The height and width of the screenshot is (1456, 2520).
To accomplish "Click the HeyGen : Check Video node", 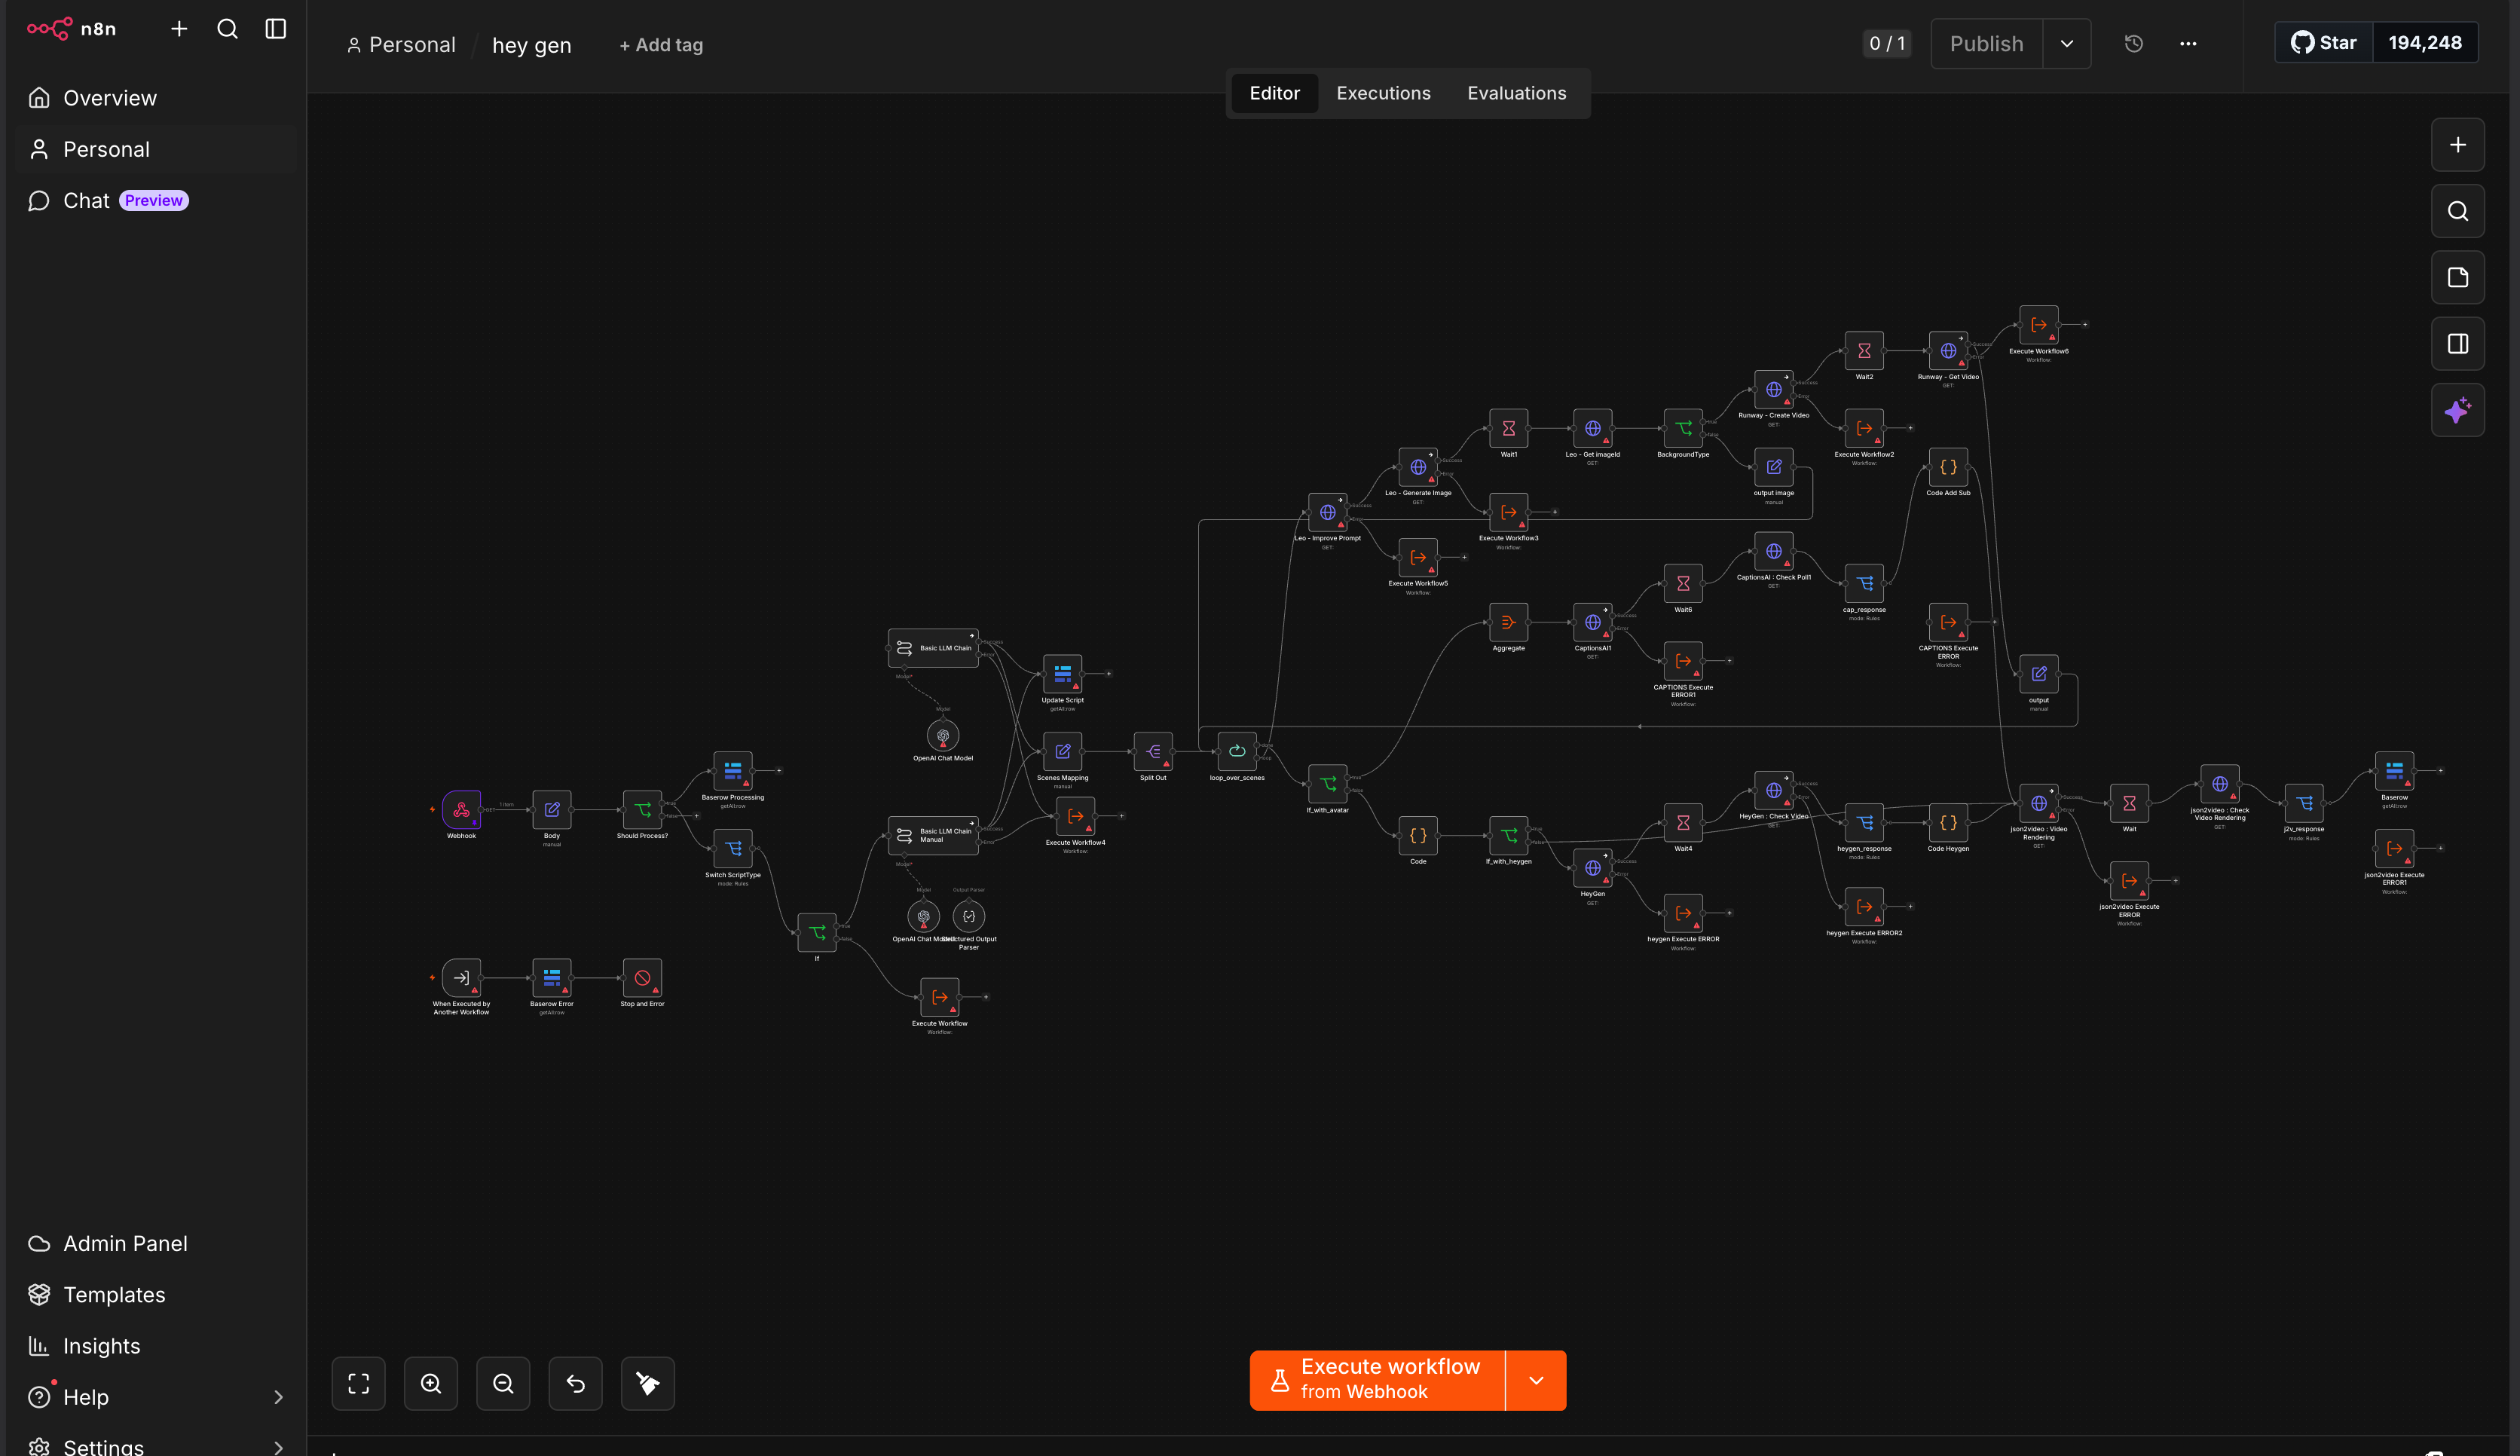I will pos(1774,790).
